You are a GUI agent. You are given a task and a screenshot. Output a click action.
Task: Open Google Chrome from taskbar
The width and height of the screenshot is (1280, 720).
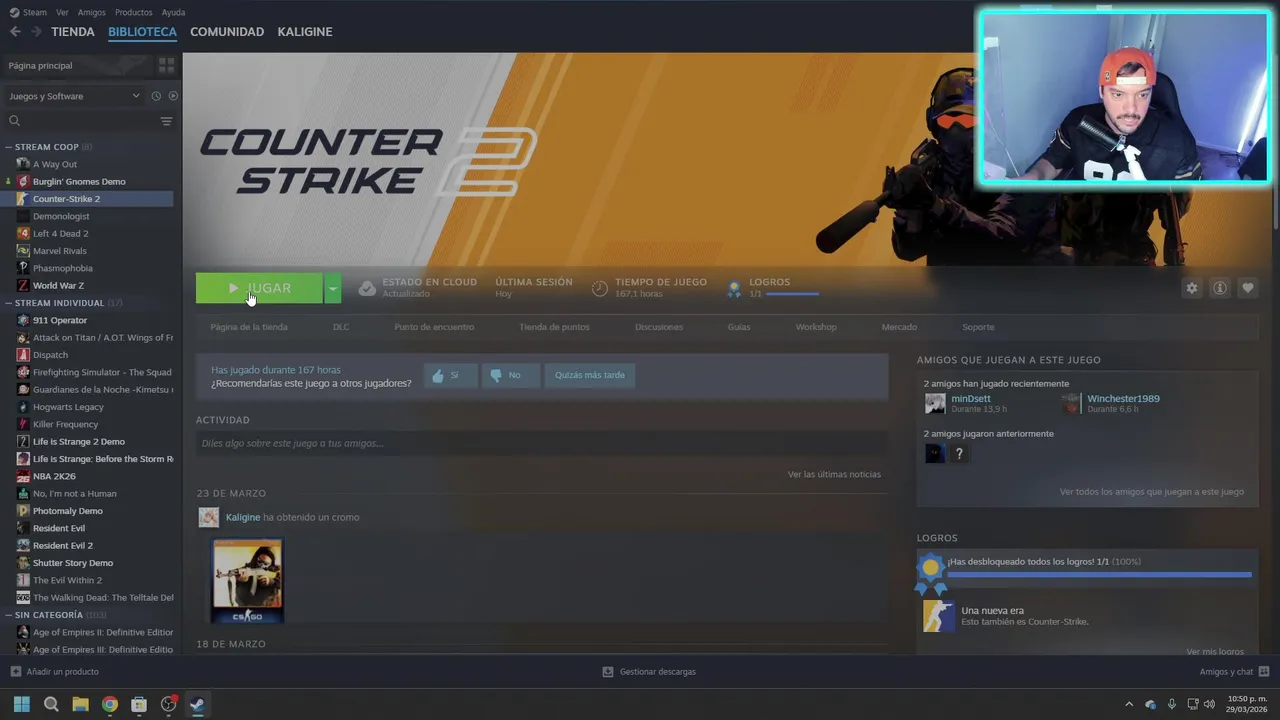(110, 704)
